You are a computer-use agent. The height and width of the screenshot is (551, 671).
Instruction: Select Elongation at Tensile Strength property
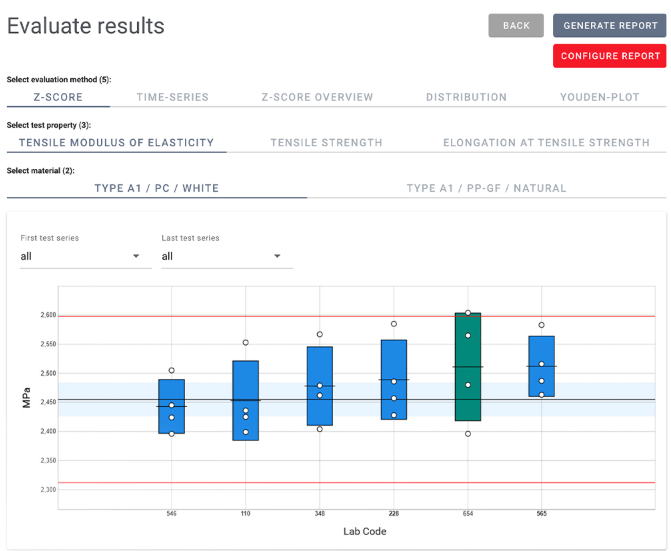pos(546,142)
